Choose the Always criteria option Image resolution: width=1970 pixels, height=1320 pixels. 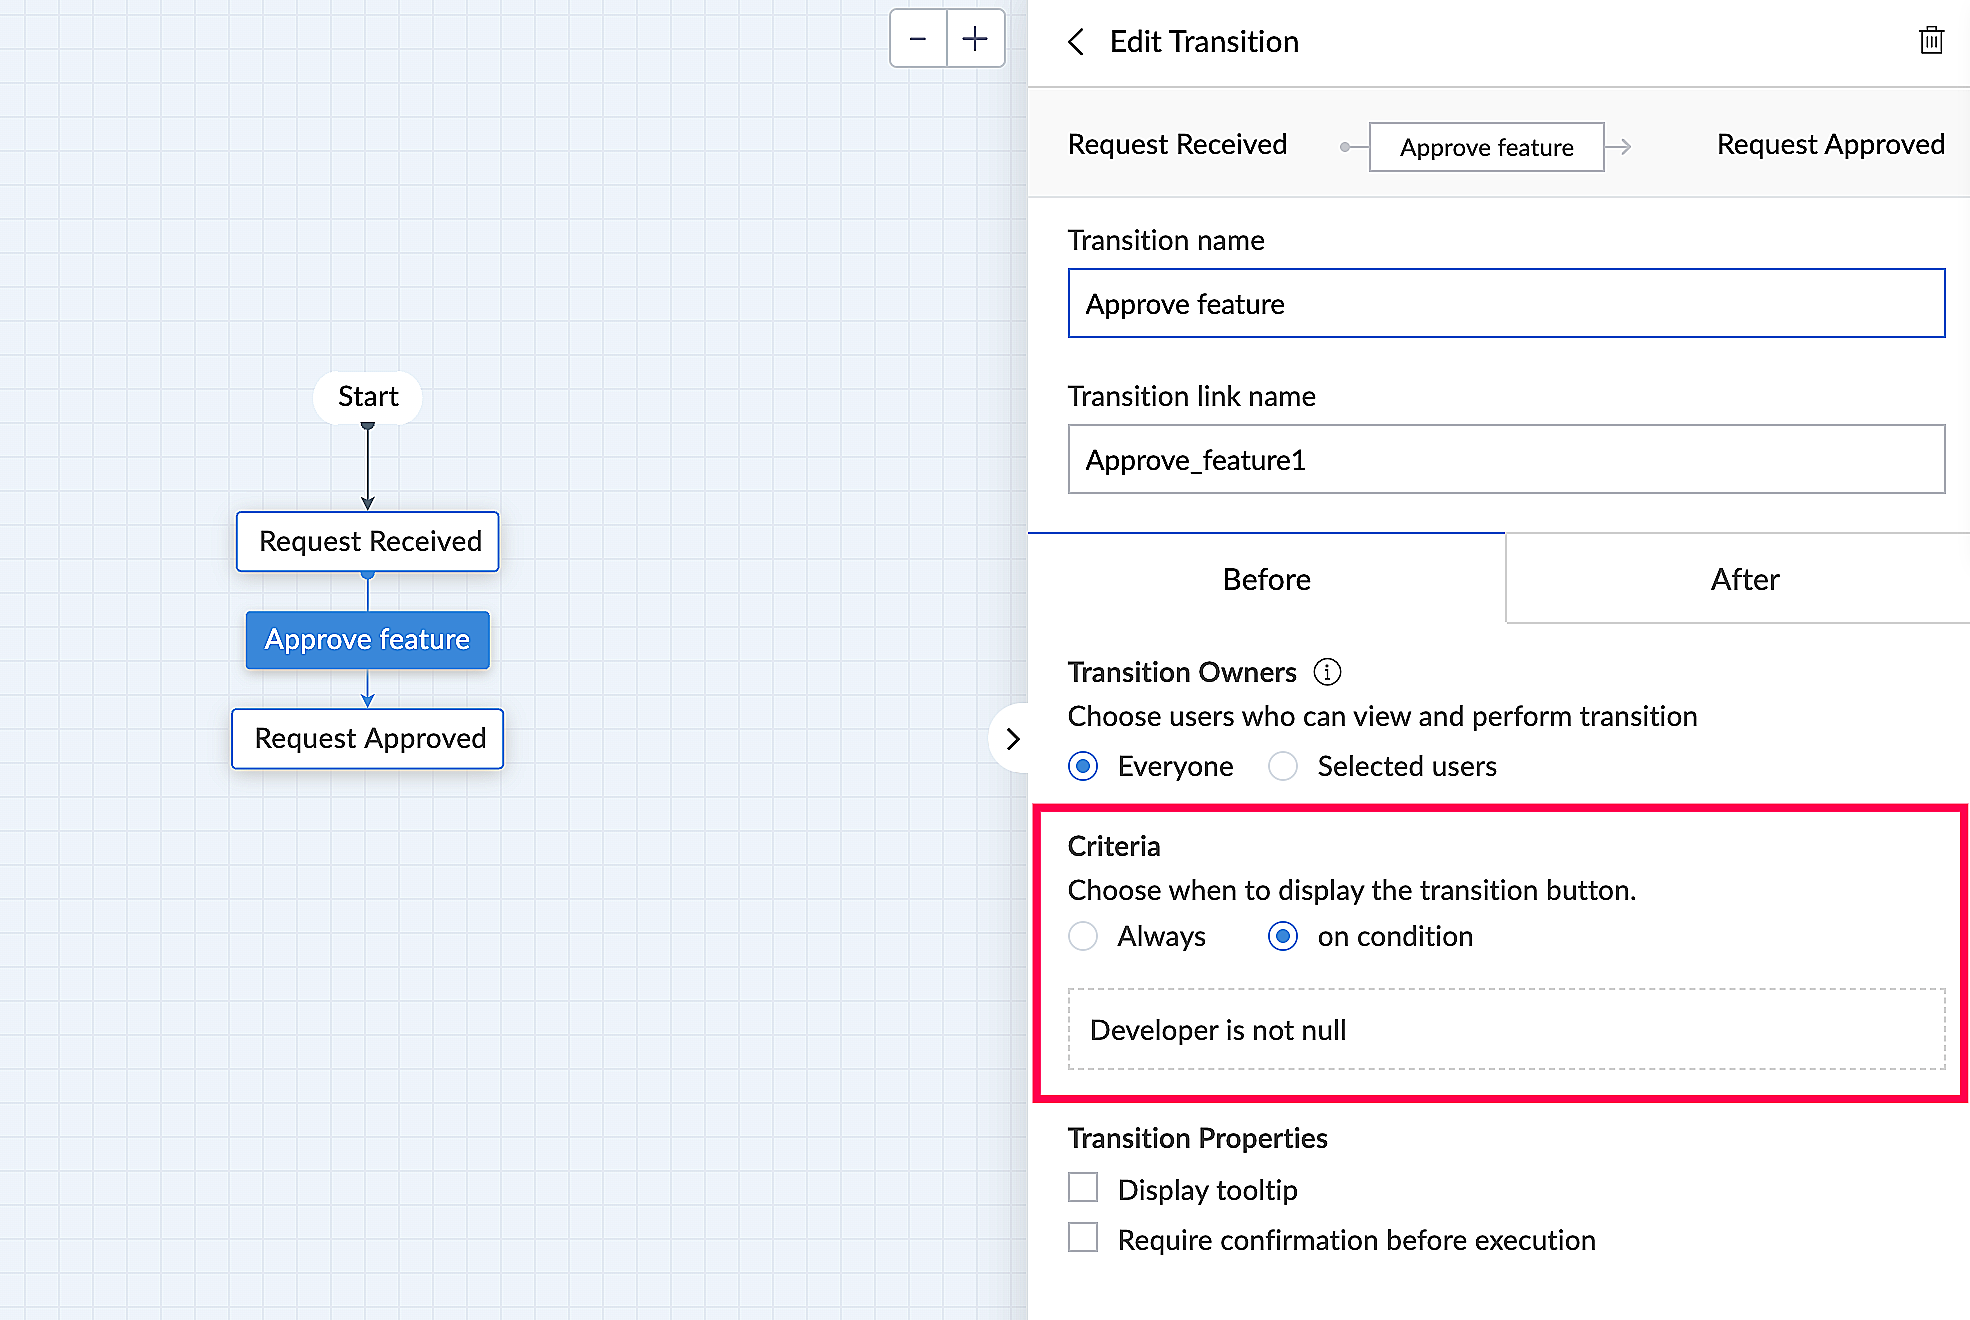1083,936
